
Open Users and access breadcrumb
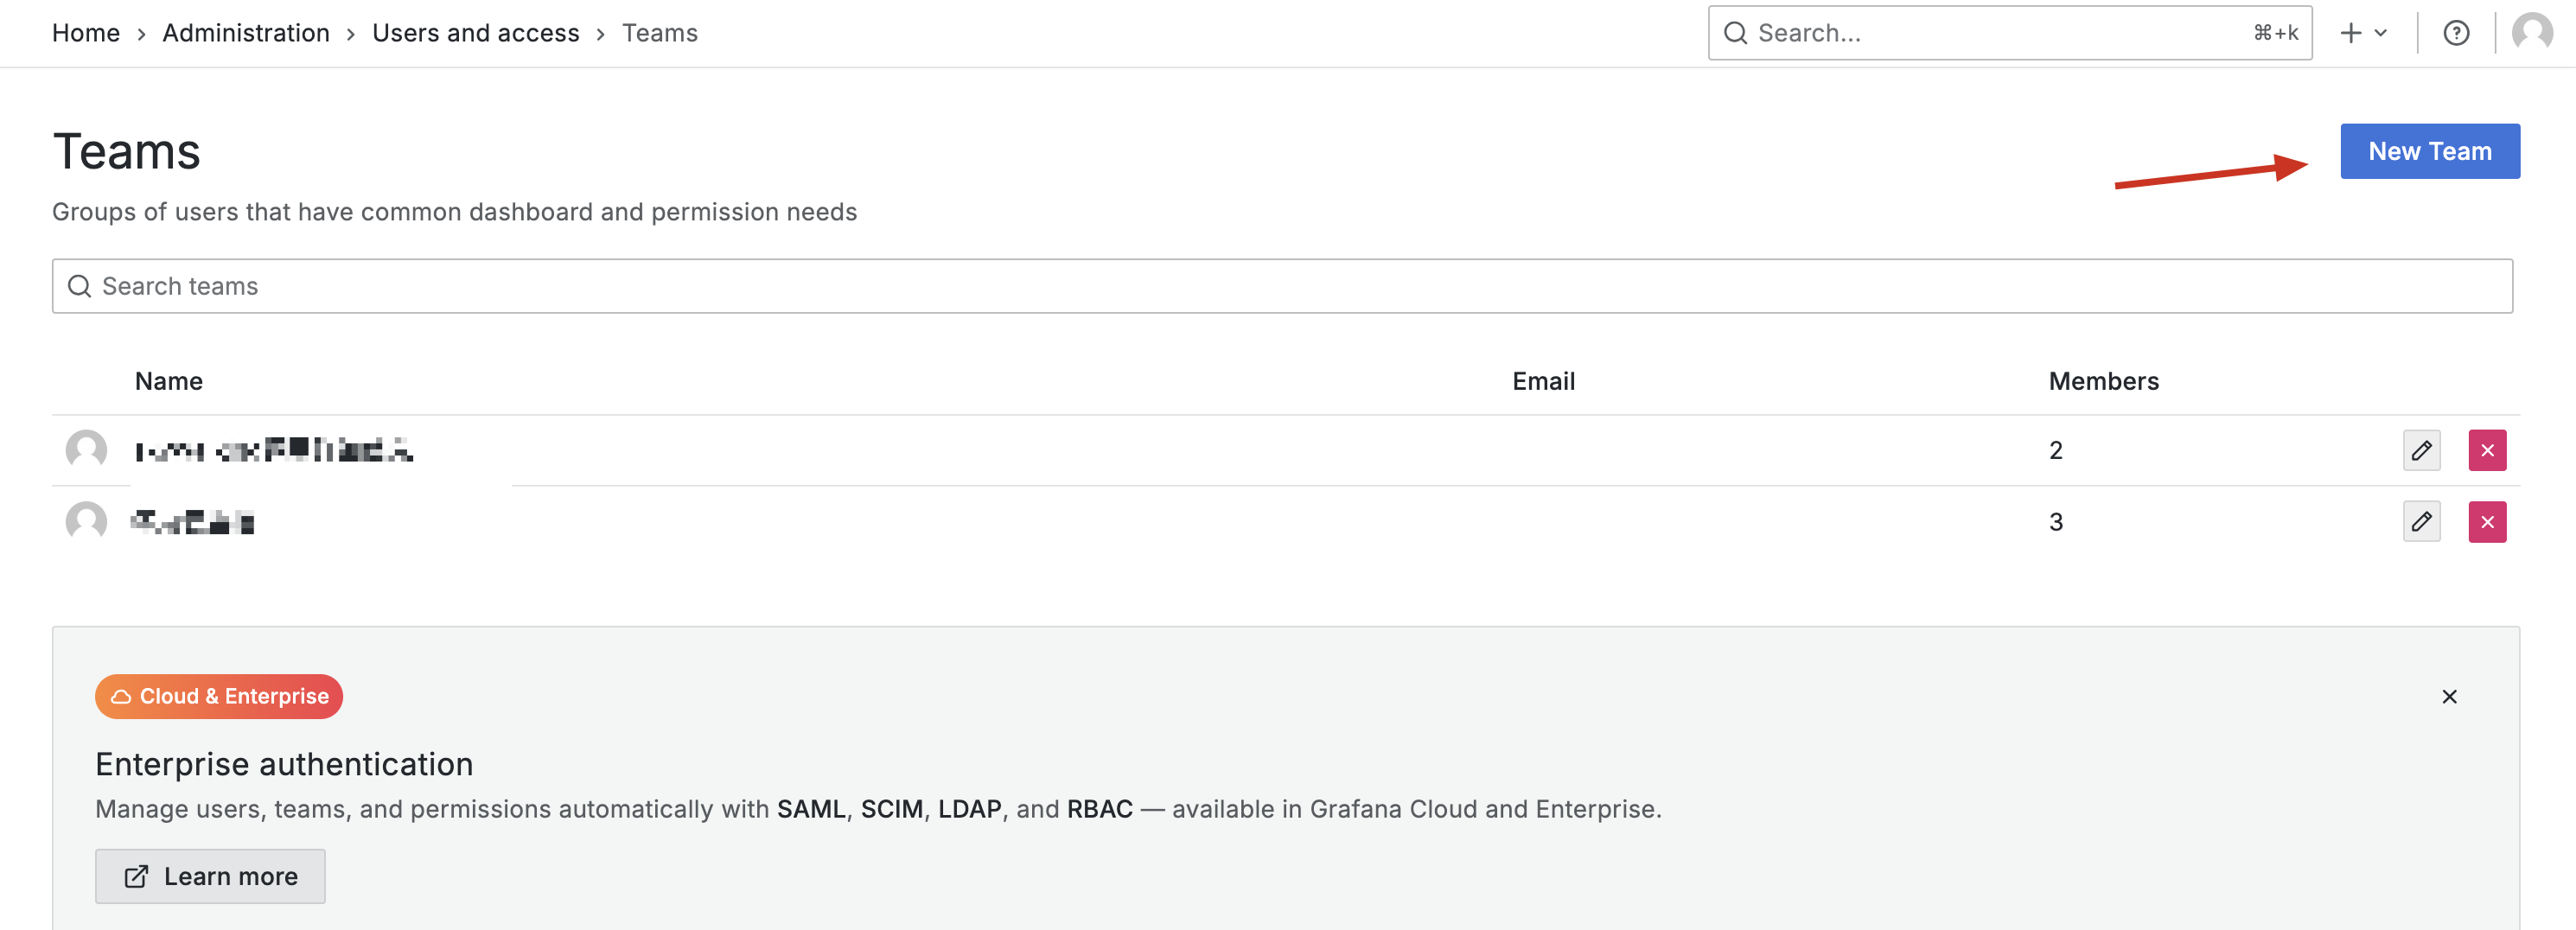pyautogui.click(x=475, y=33)
